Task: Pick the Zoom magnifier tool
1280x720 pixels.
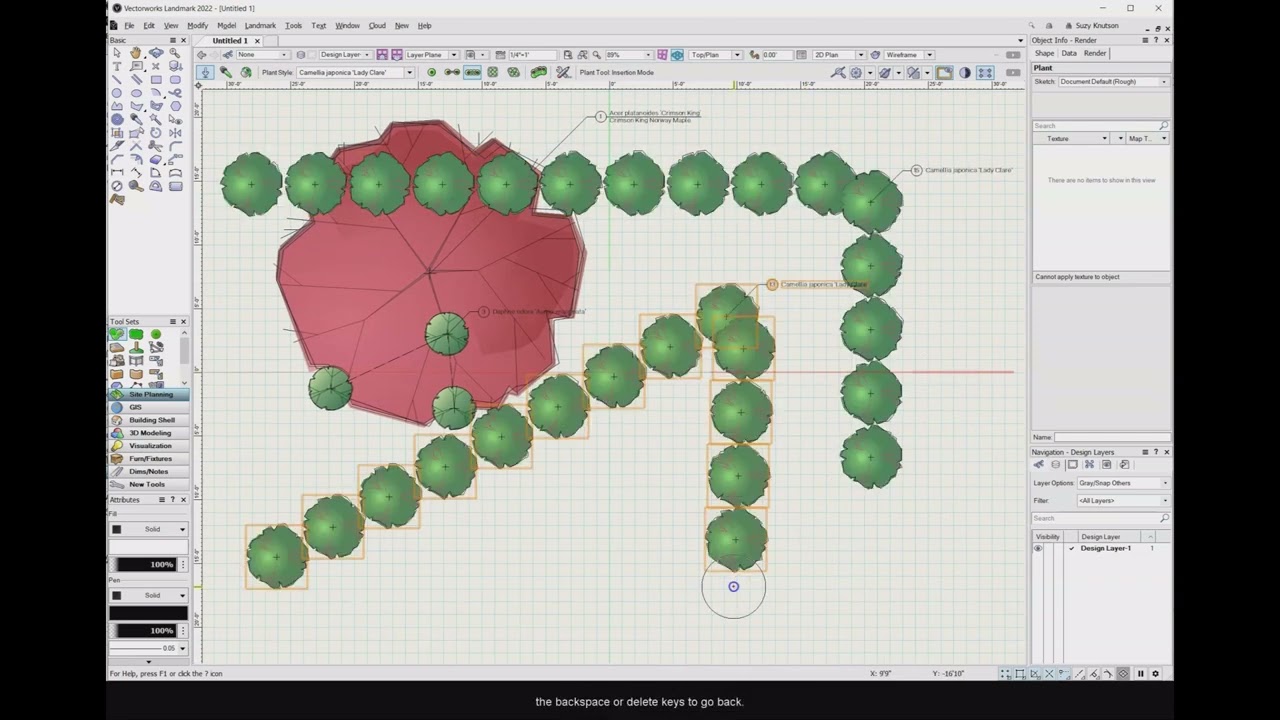Action: pos(175,53)
